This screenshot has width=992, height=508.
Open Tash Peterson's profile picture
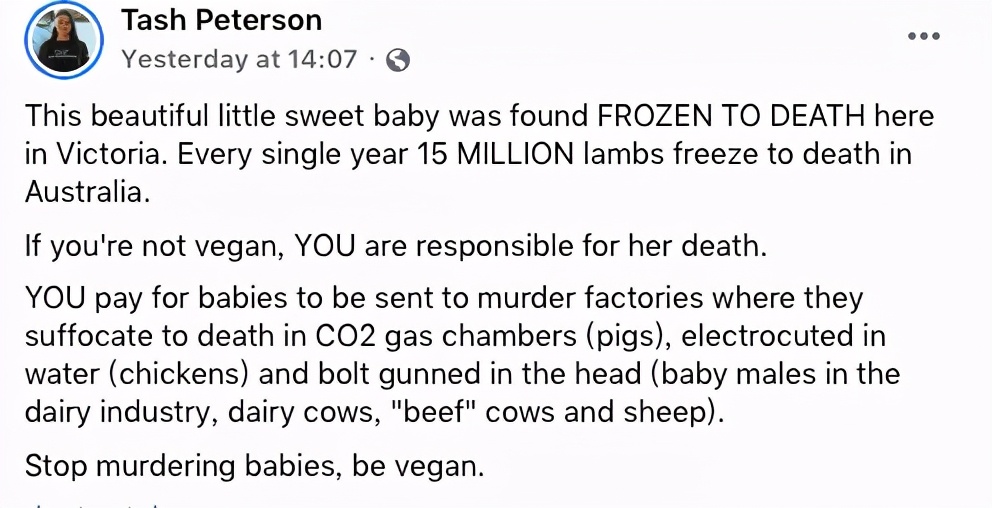point(64,40)
